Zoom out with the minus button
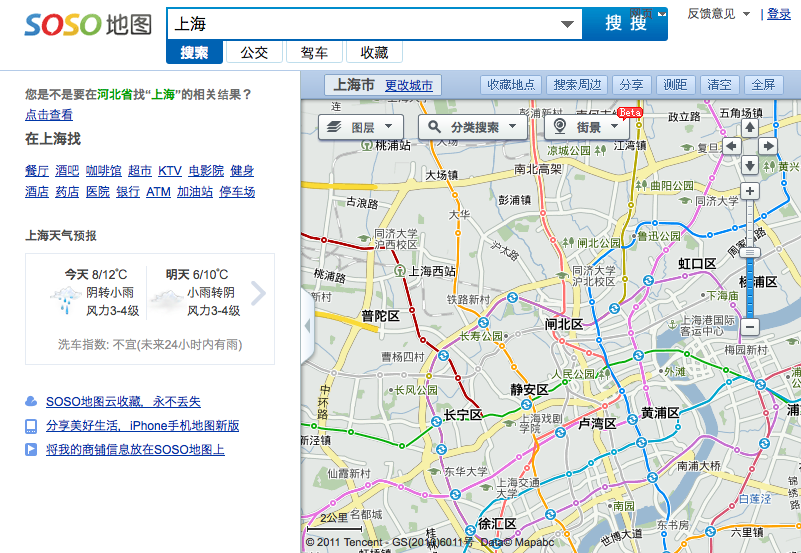Screen dimensions: 801x553 tap(749, 326)
